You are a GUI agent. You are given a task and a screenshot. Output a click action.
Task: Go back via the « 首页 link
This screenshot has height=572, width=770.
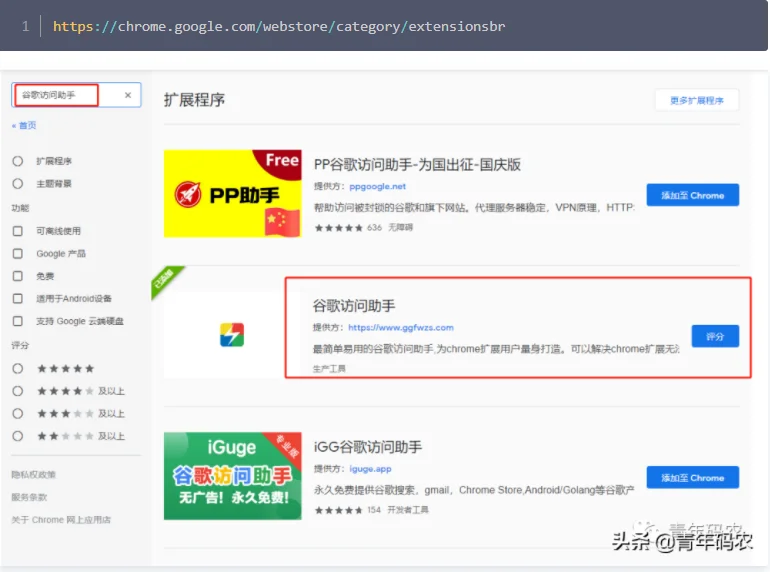tap(24, 125)
